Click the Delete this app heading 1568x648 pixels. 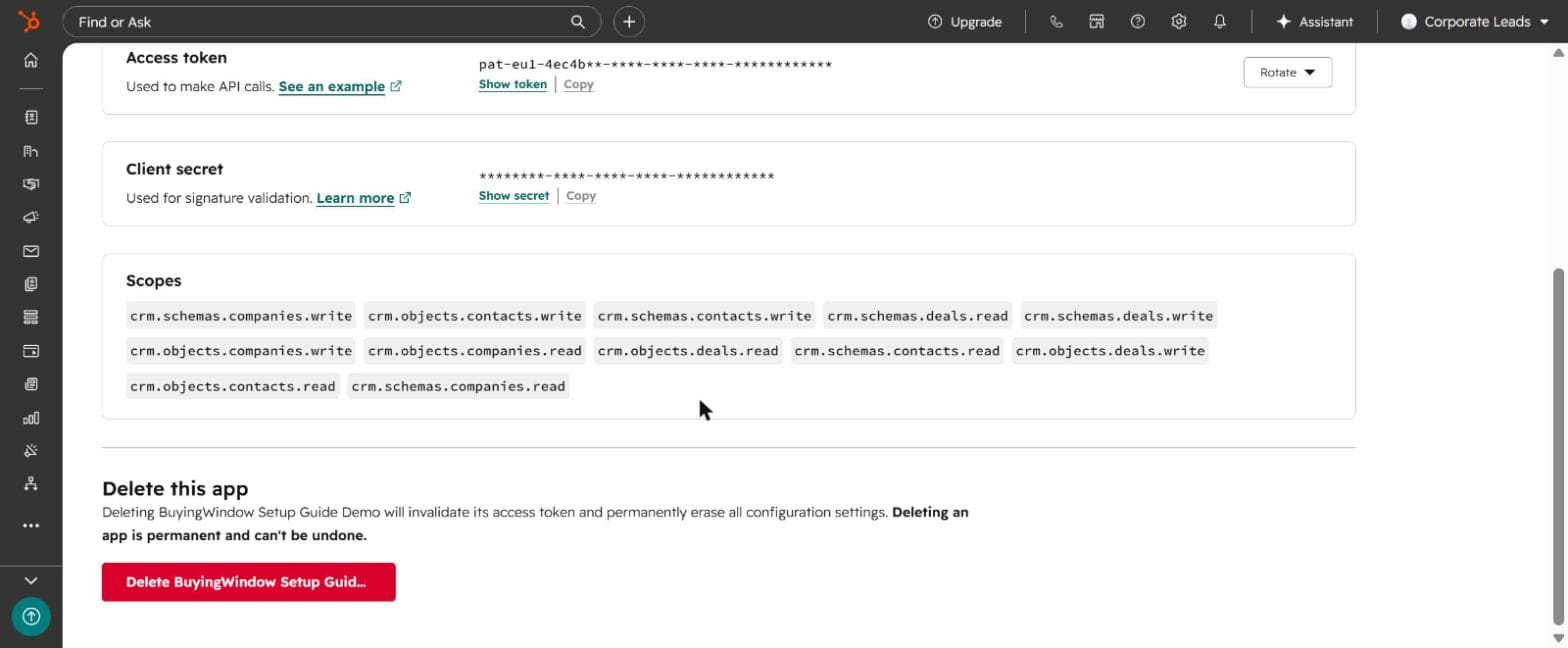tap(175, 489)
